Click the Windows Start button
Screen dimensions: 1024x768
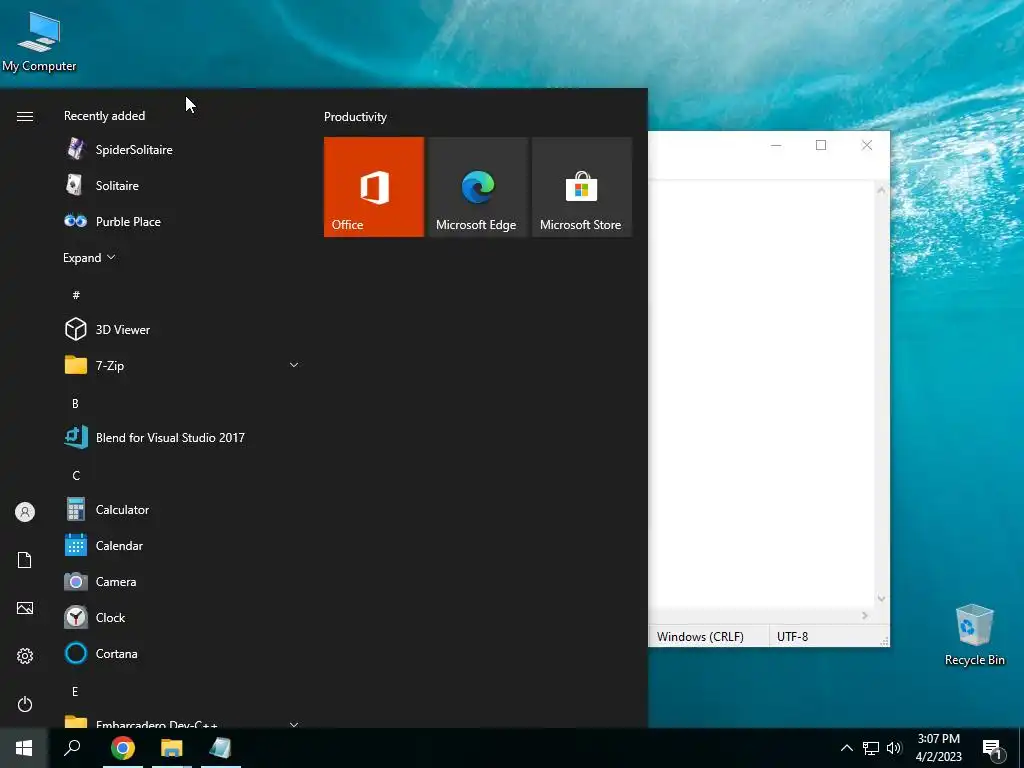(x=24, y=748)
